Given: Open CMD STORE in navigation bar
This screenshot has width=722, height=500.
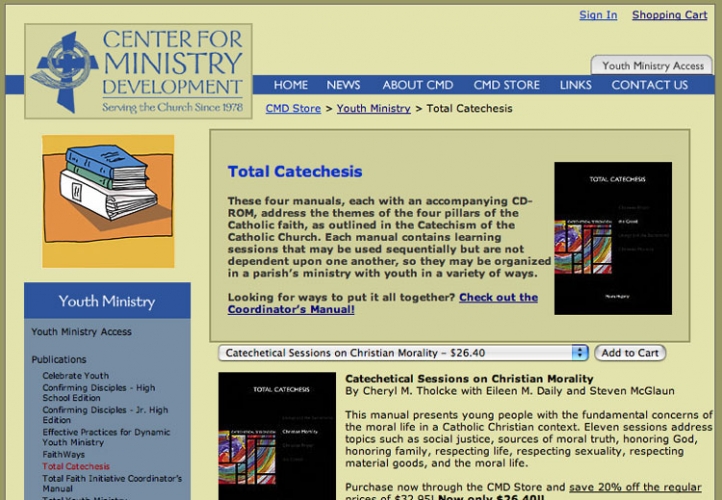Looking at the screenshot, I should 507,85.
